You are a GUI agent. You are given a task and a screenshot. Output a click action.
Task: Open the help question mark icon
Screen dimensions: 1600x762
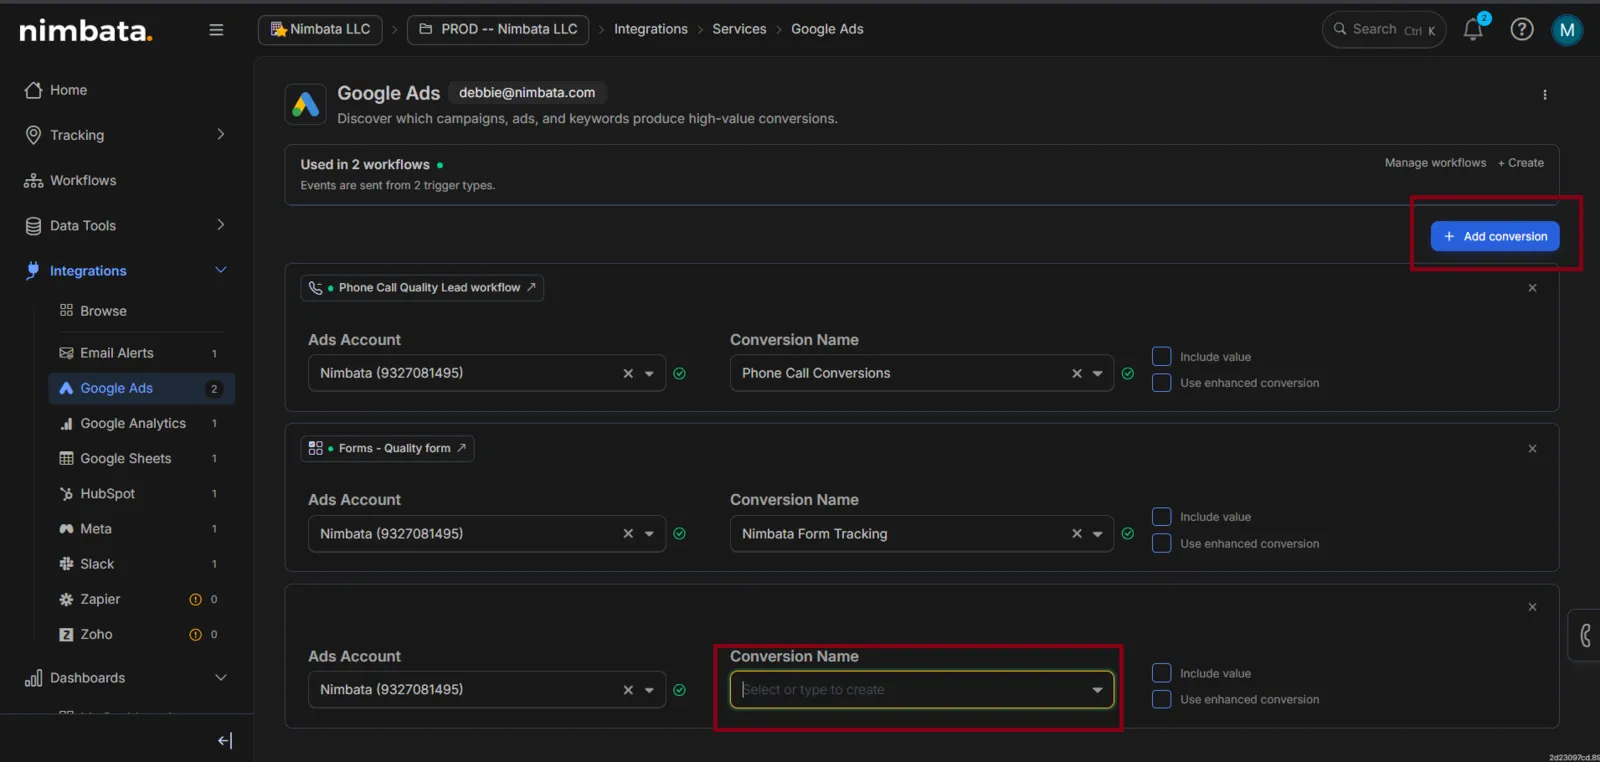[1522, 29]
